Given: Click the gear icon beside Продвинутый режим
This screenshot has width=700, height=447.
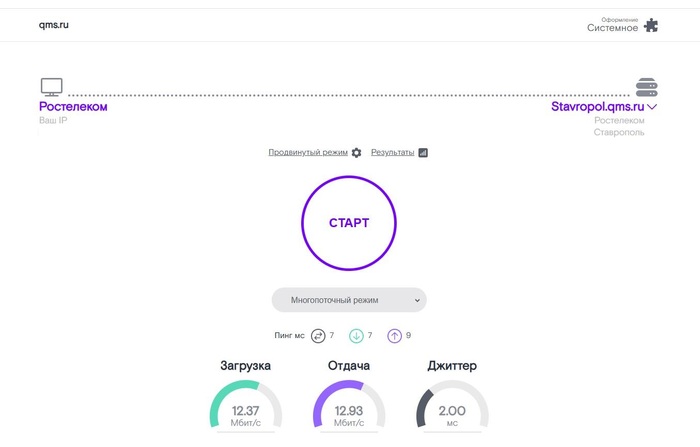Looking at the screenshot, I should click(x=356, y=153).
